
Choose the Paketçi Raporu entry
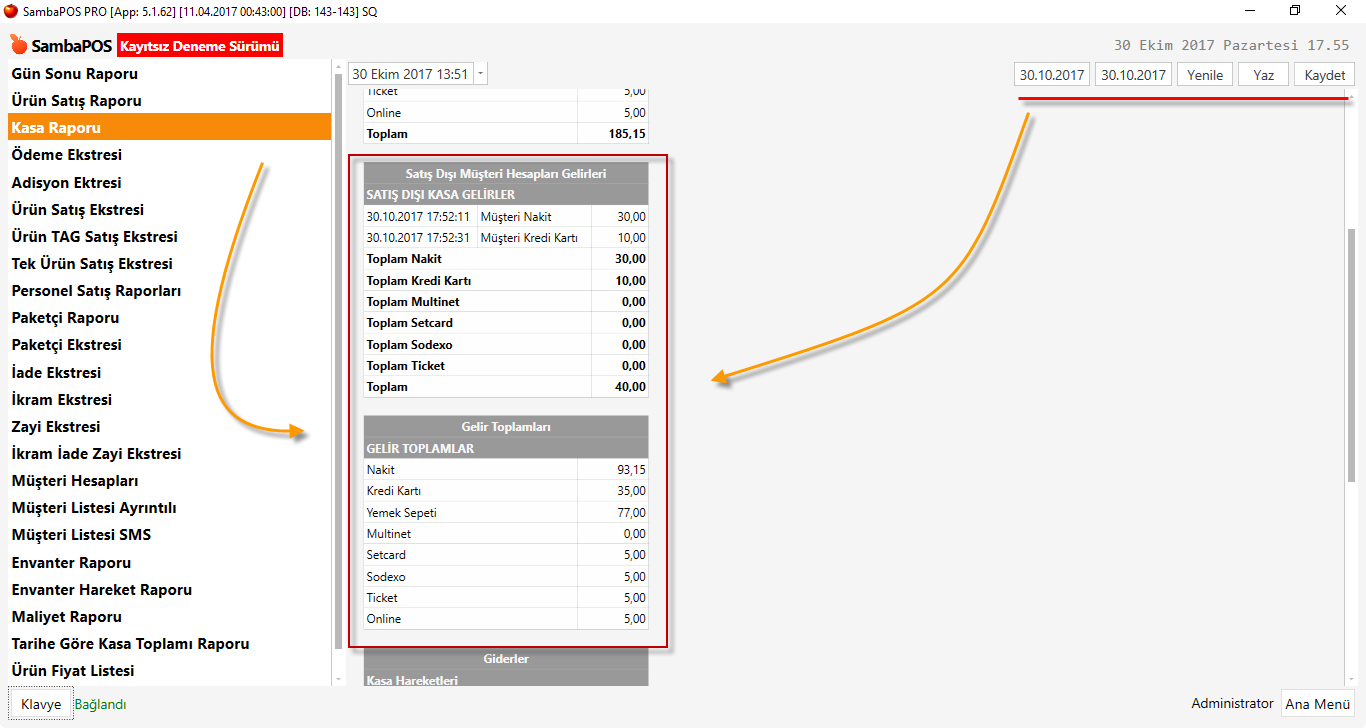point(66,318)
